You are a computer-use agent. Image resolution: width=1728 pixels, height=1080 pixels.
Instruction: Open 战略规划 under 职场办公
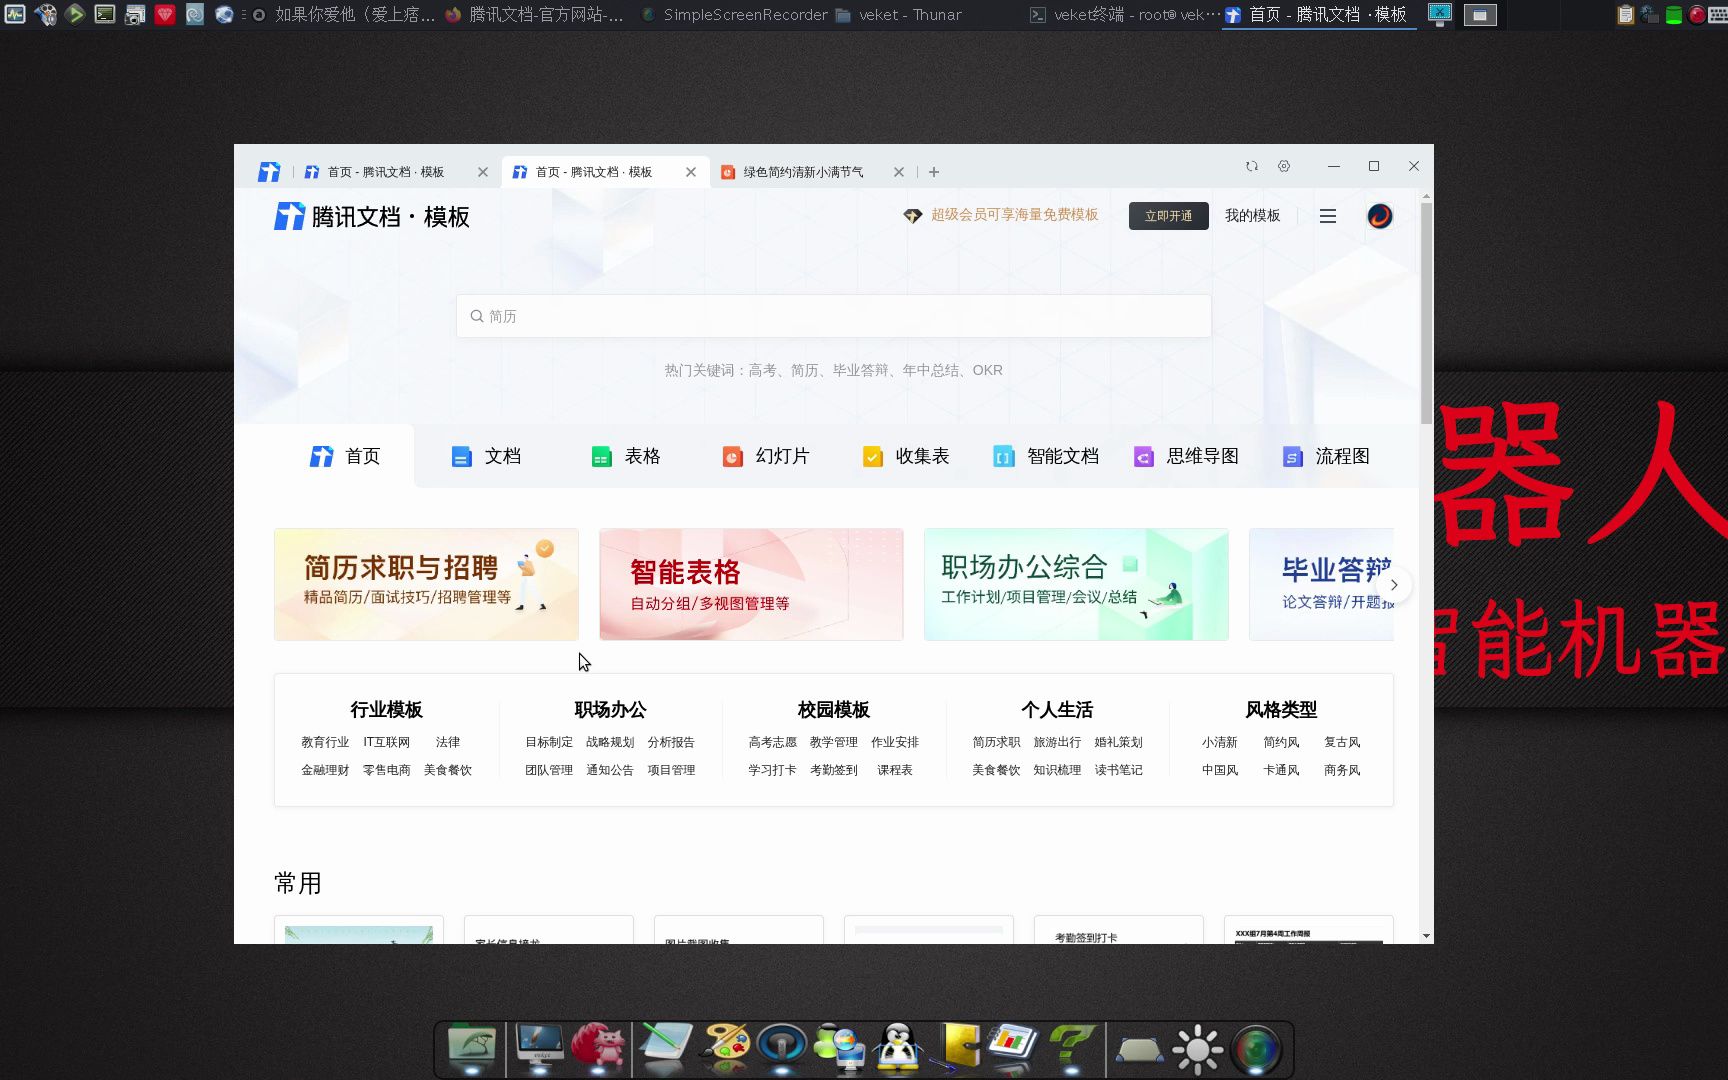tap(610, 742)
